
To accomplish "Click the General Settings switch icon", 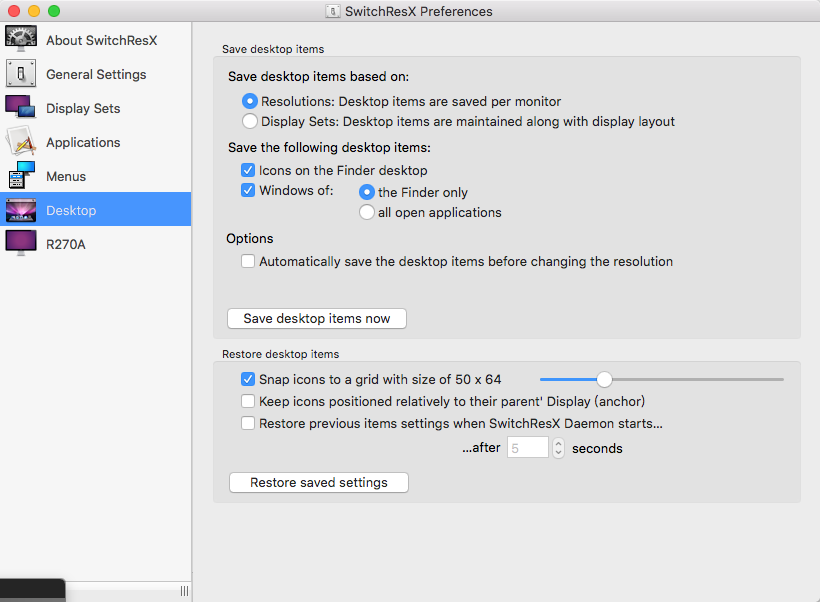I will [x=21, y=73].
